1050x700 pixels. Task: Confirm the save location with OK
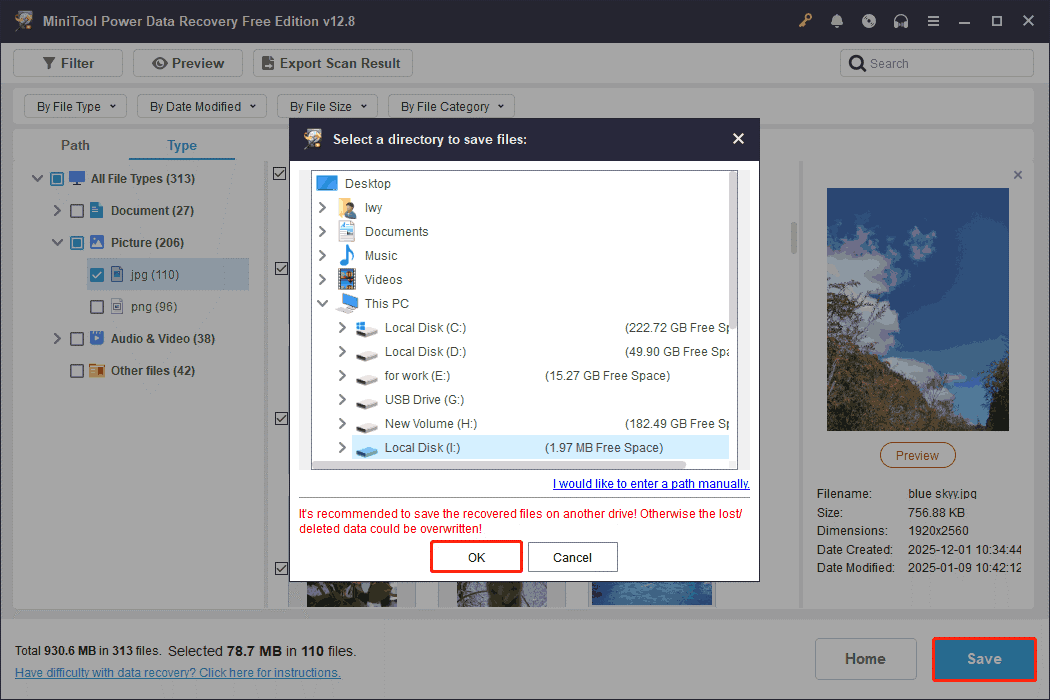click(x=476, y=557)
